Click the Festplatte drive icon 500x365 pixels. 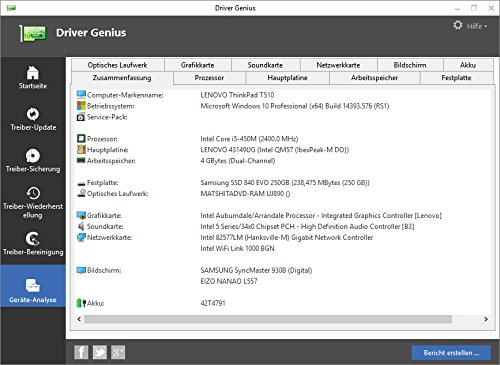click(x=81, y=183)
